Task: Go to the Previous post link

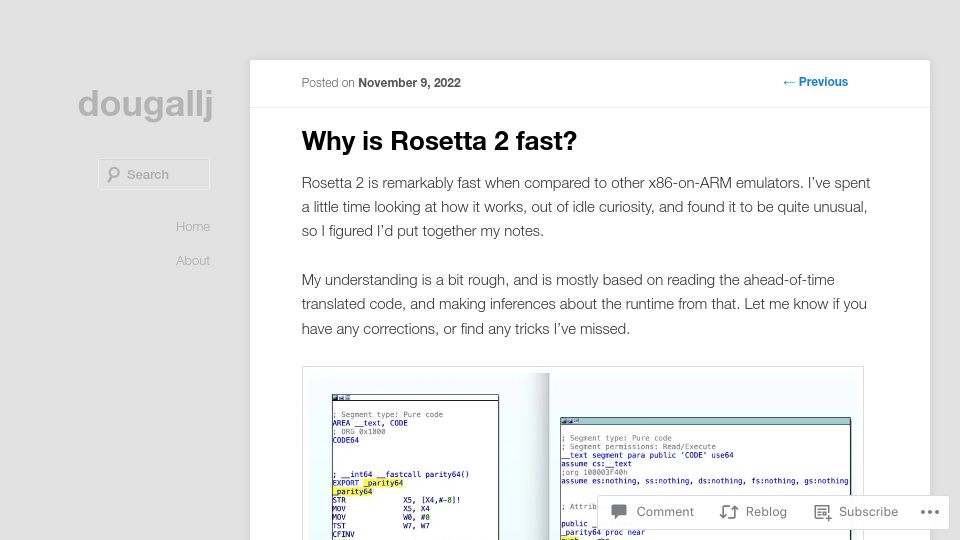Action: (x=815, y=82)
